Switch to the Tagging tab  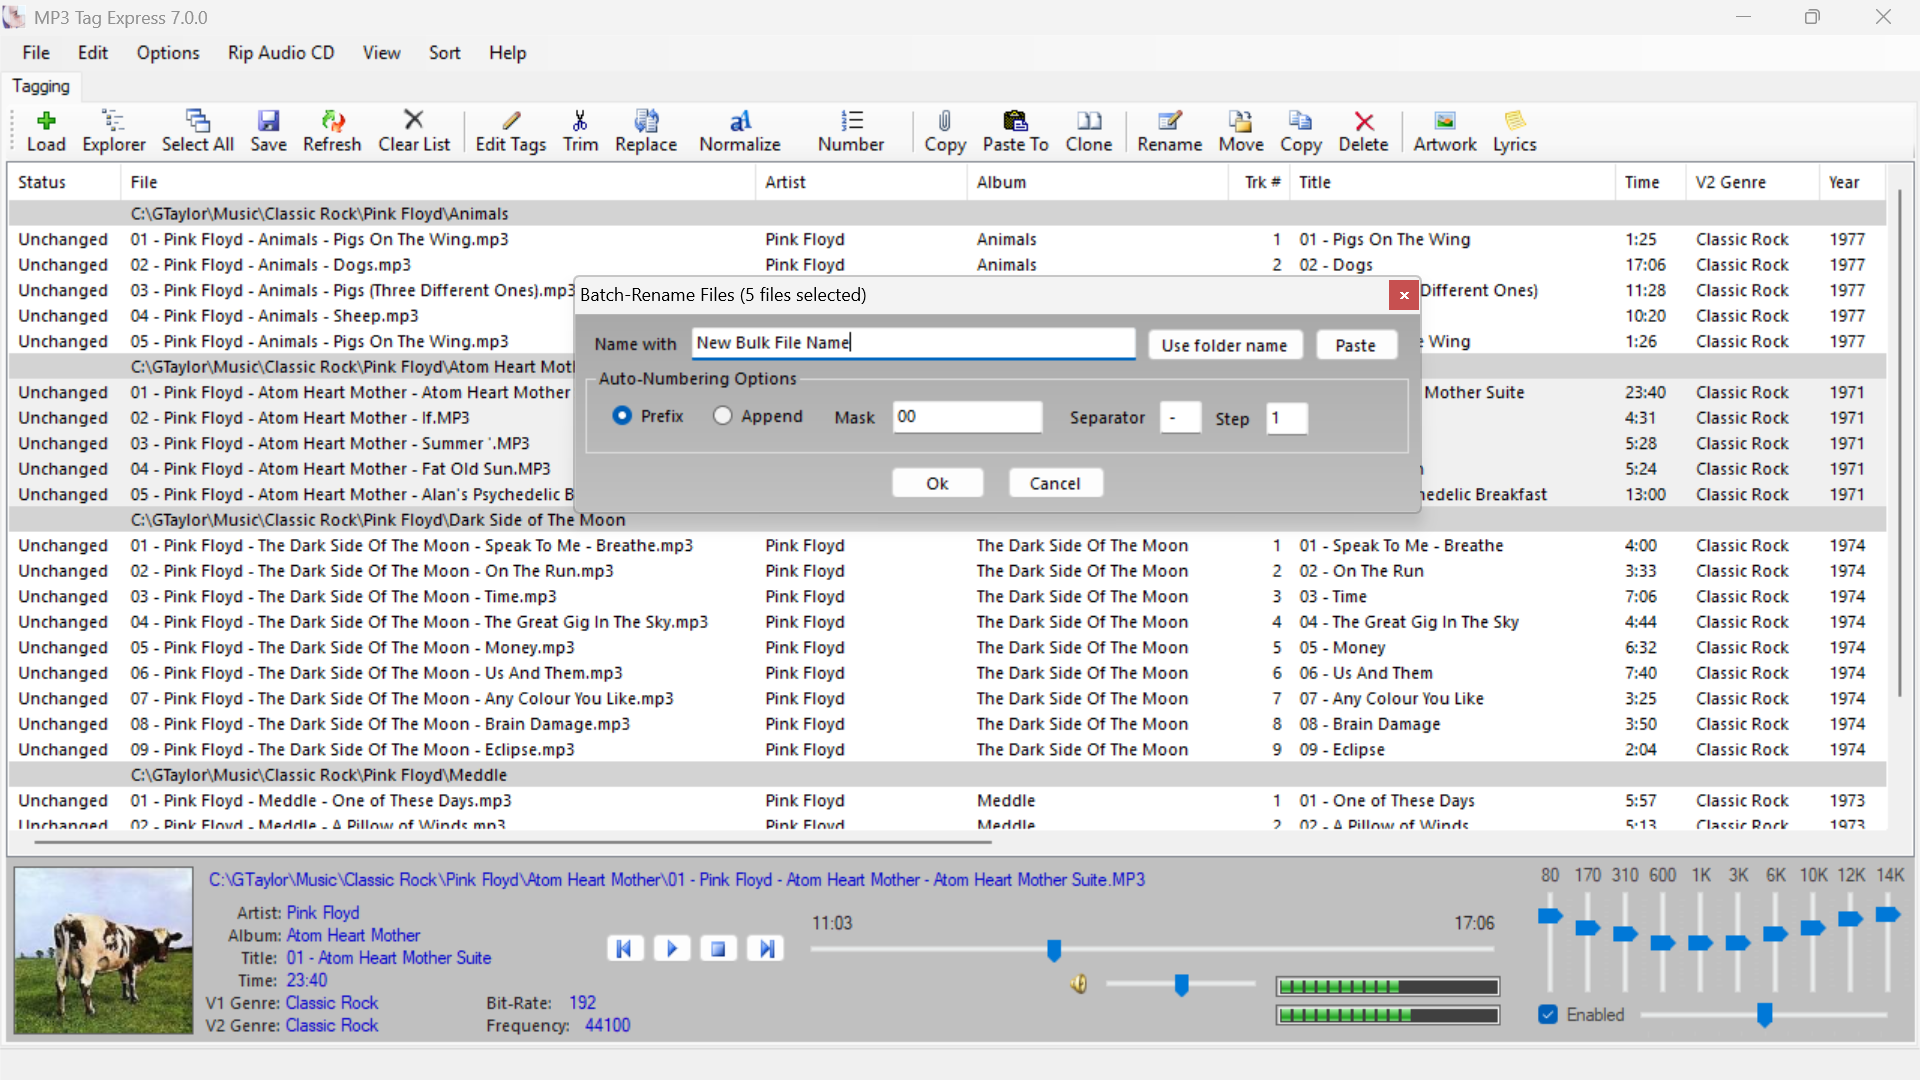click(x=41, y=86)
